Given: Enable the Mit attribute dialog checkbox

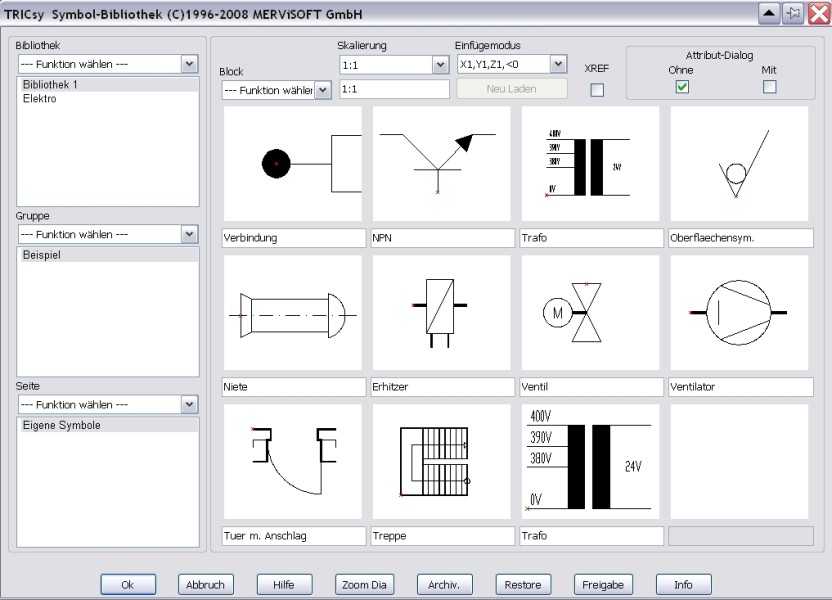Looking at the screenshot, I should tap(769, 86).
